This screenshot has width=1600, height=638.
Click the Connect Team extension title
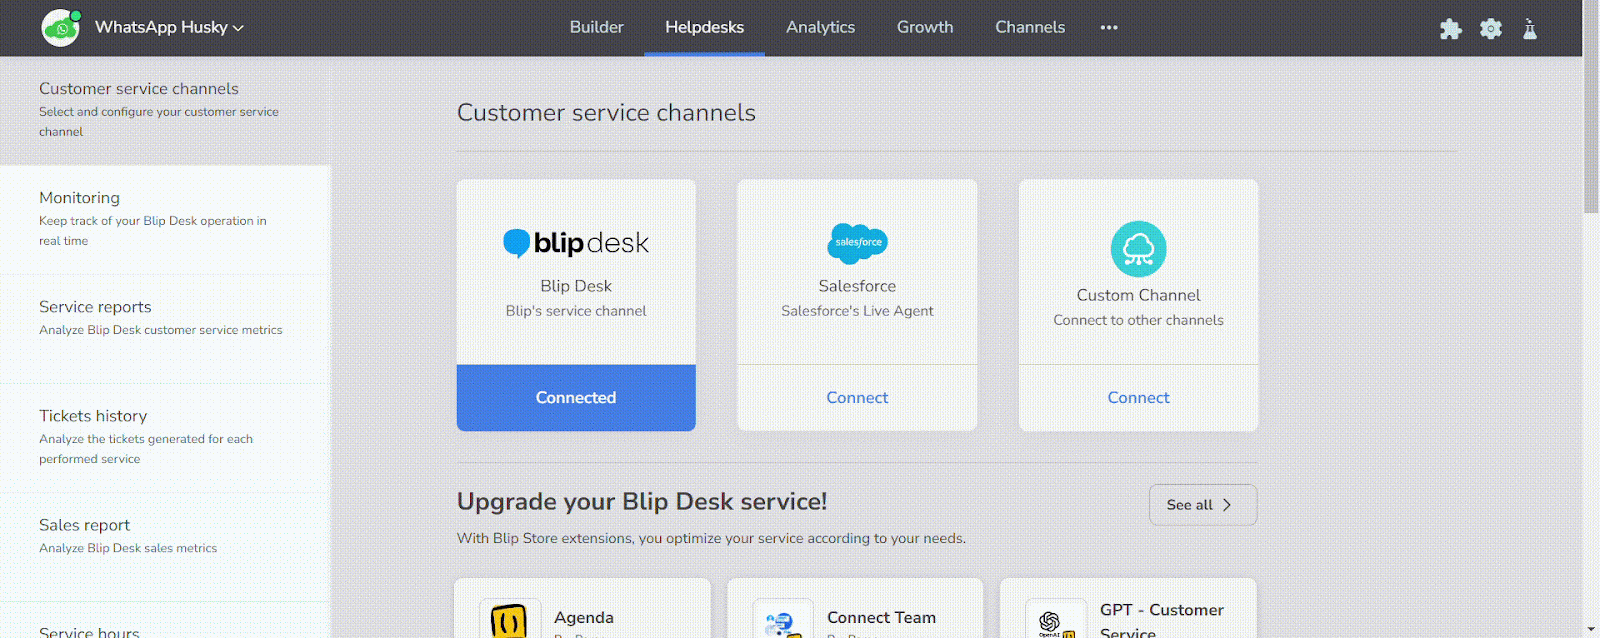pos(882,618)
